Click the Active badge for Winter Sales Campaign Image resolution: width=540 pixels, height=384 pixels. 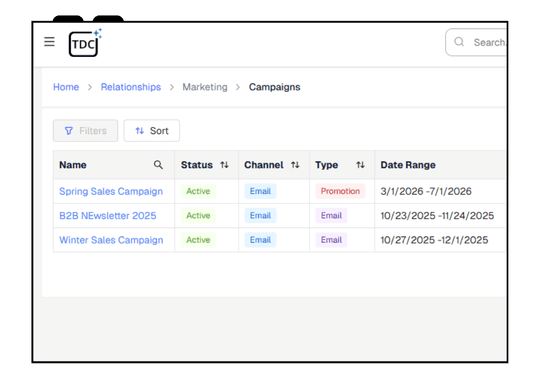(198, 240)
